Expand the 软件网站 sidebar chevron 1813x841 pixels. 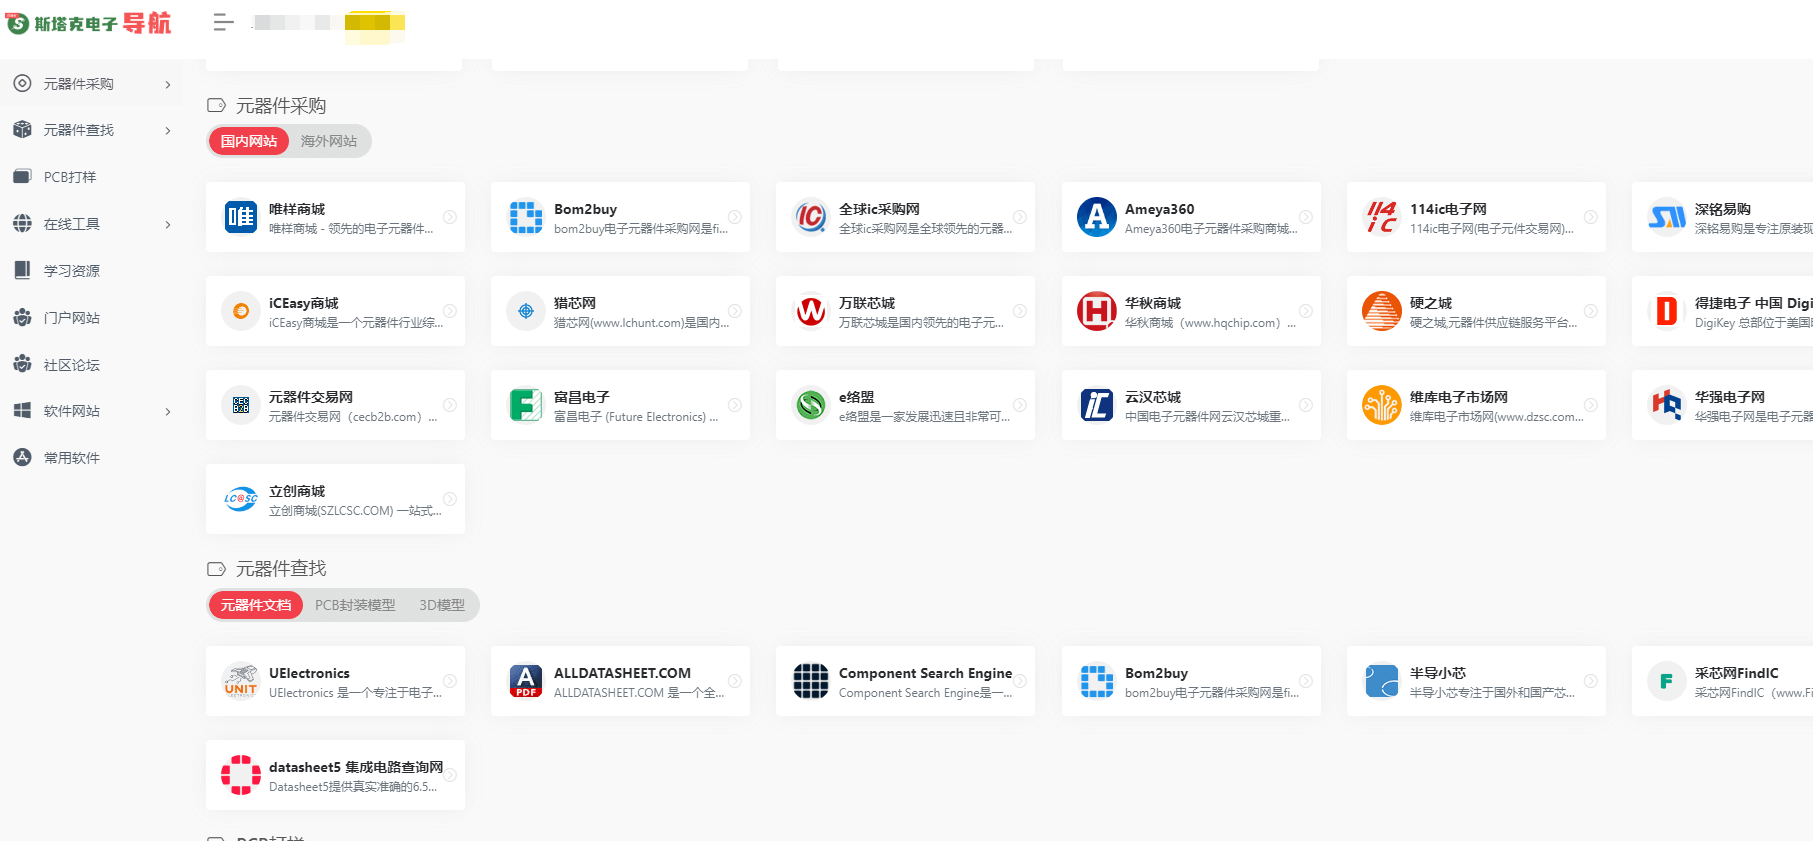[x=167, y=412]
